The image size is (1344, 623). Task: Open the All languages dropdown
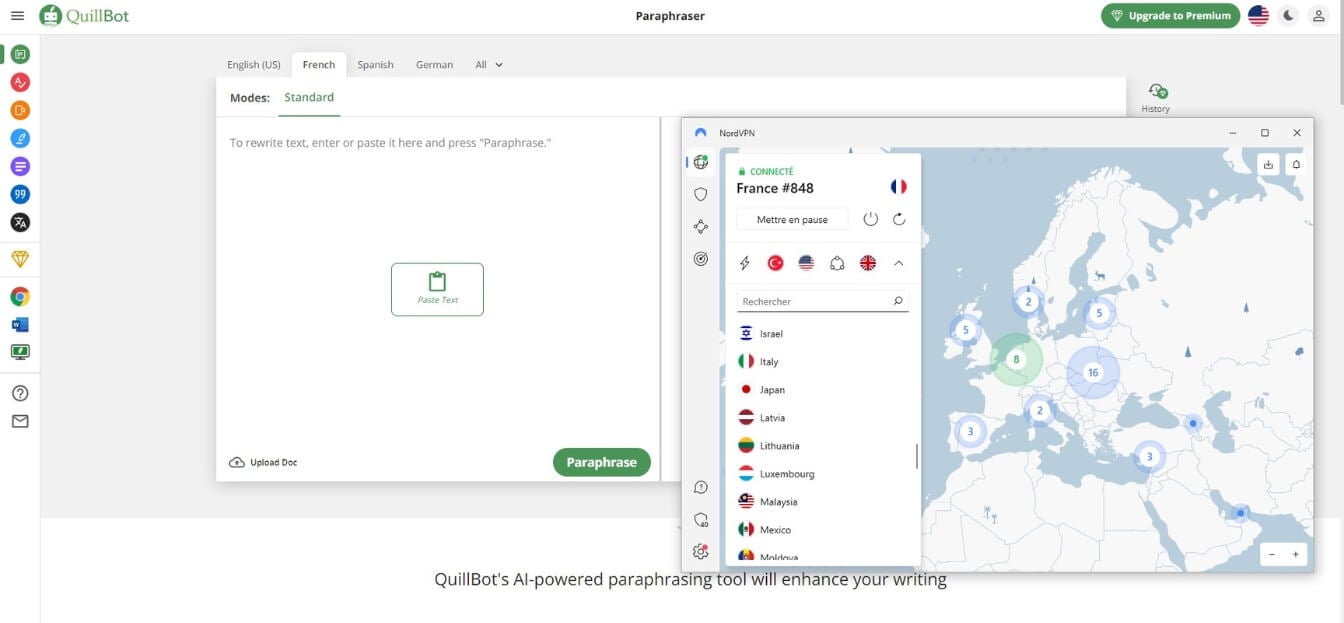pyautogui.click(x=489, y=64)
